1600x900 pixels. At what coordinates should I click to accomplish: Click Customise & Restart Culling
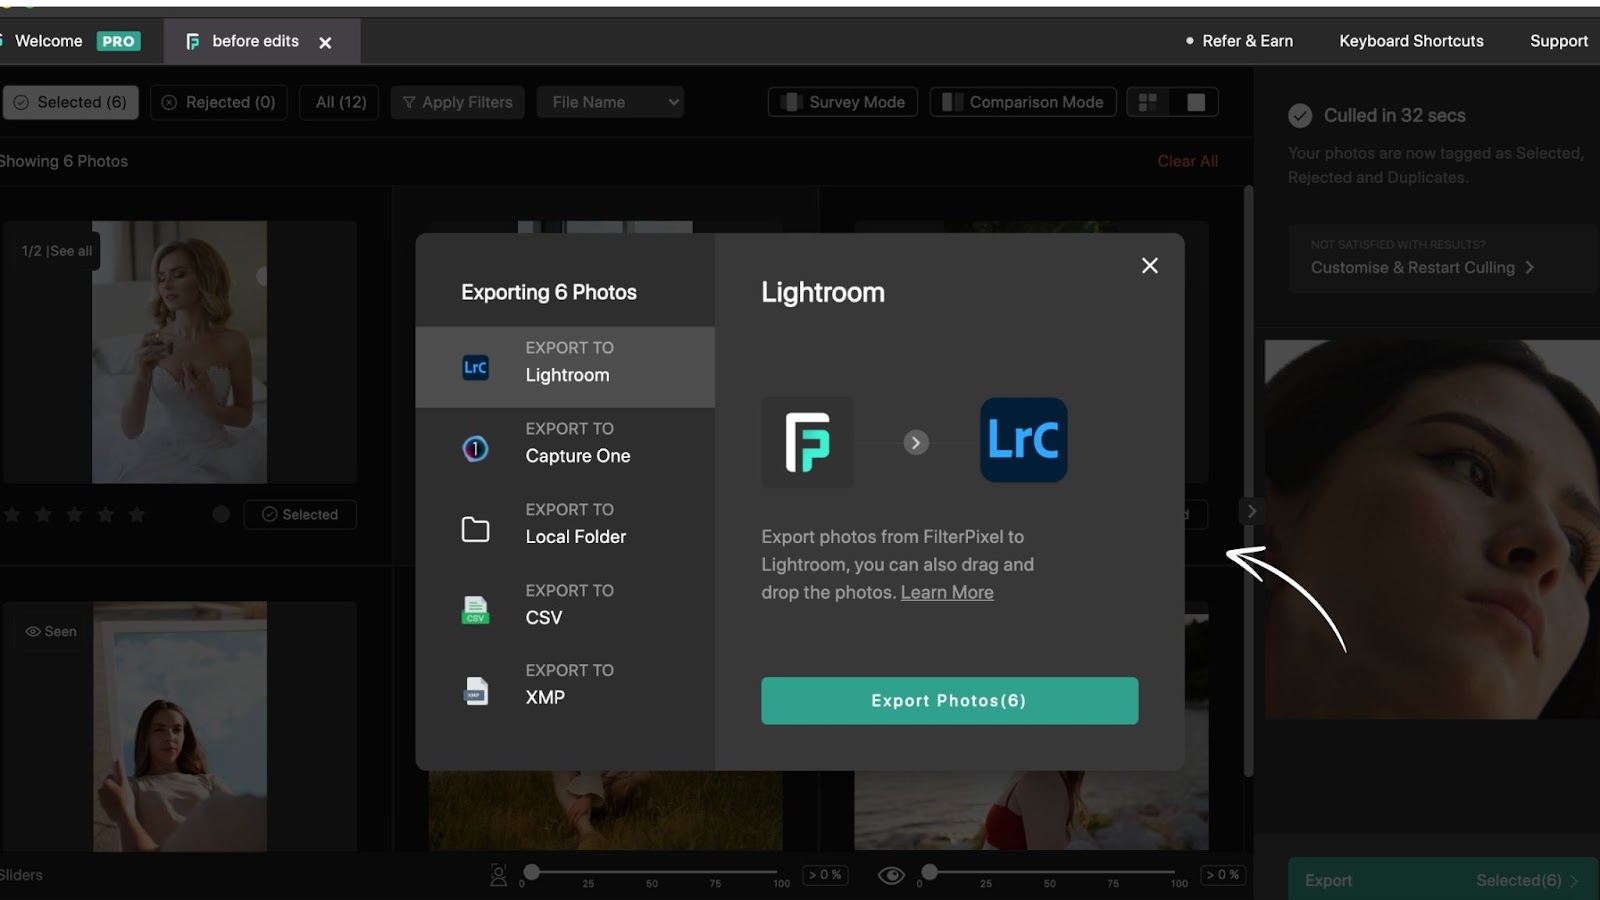click(x=1423, y=267)
